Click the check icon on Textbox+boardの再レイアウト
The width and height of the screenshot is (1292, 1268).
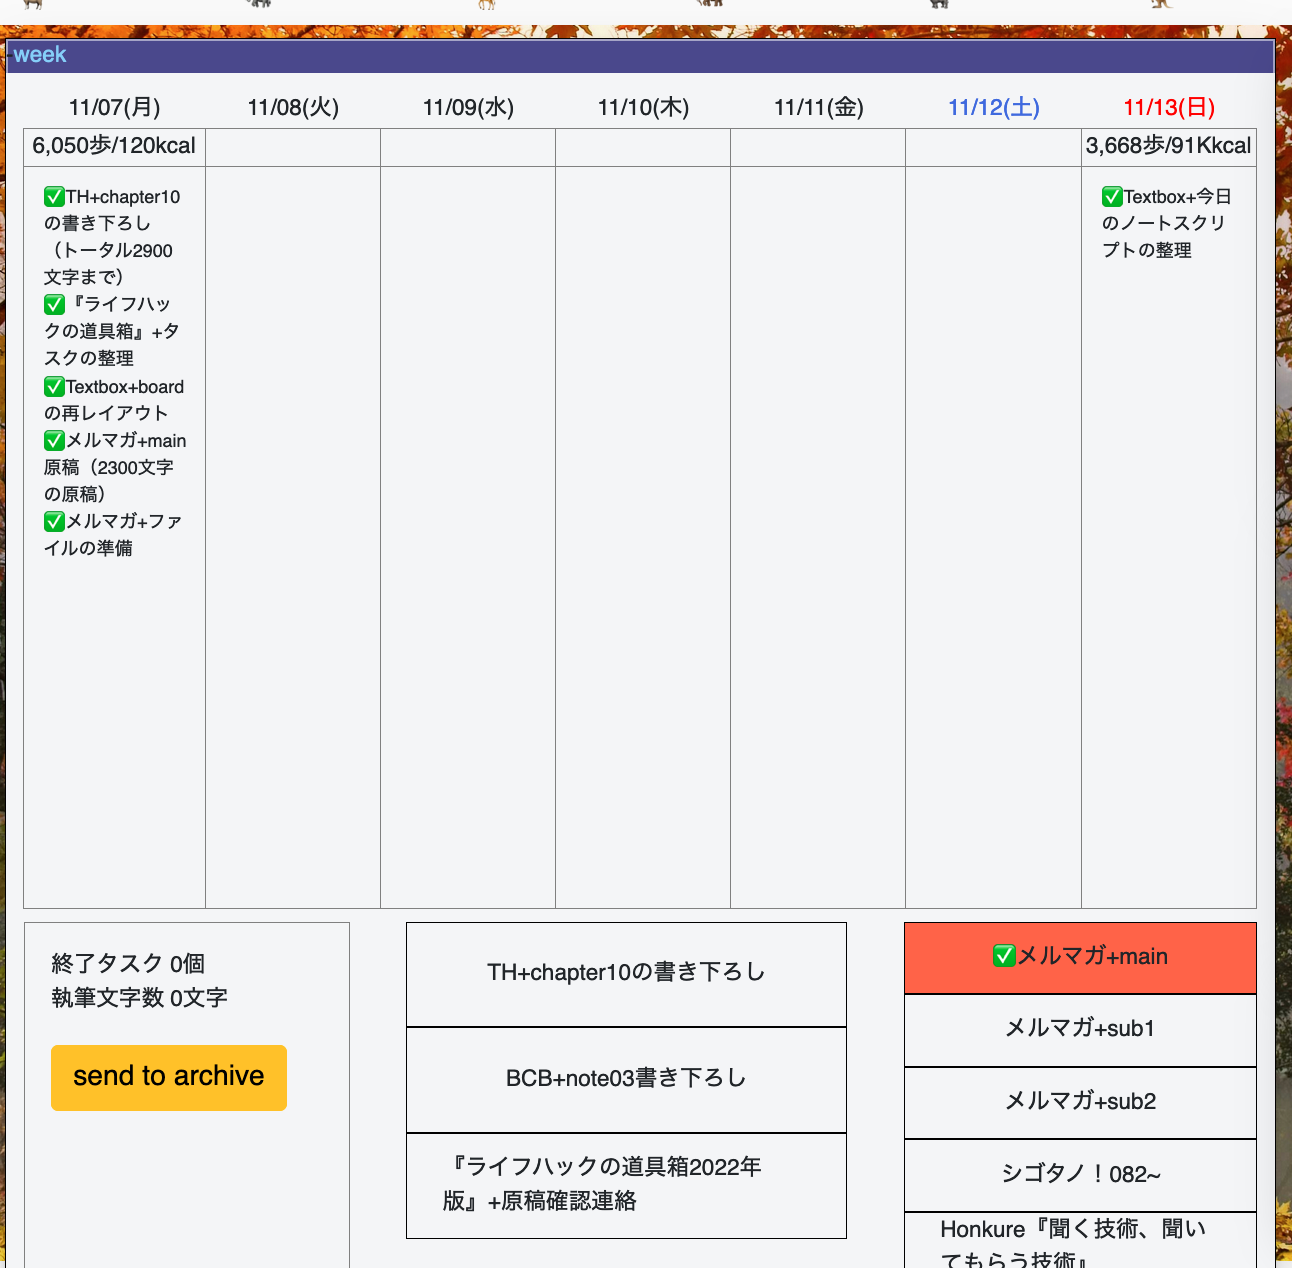54,386
